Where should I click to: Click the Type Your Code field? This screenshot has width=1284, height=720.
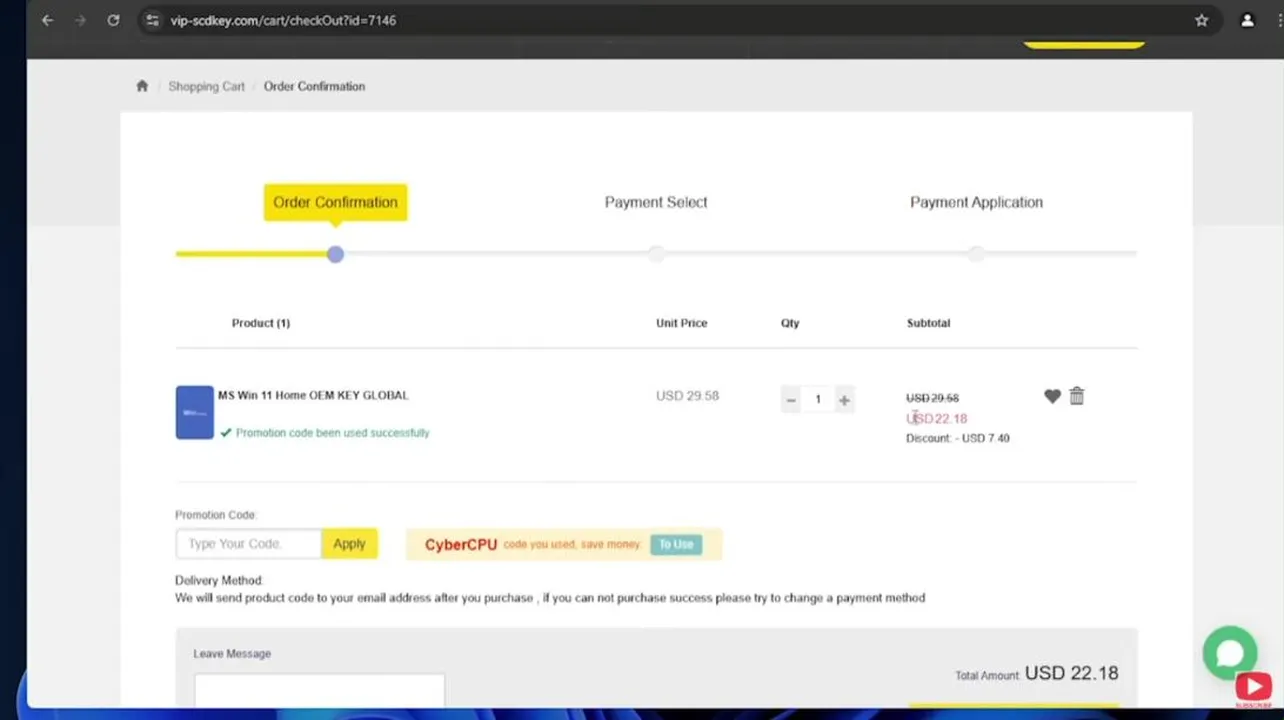[249, 543]
